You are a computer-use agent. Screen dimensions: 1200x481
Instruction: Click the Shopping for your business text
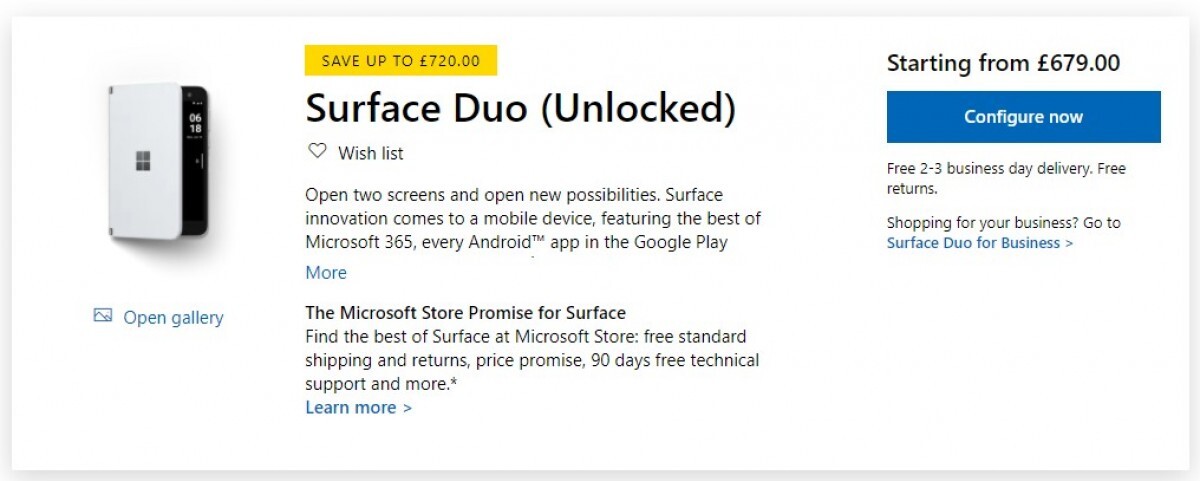(1003, 223)
